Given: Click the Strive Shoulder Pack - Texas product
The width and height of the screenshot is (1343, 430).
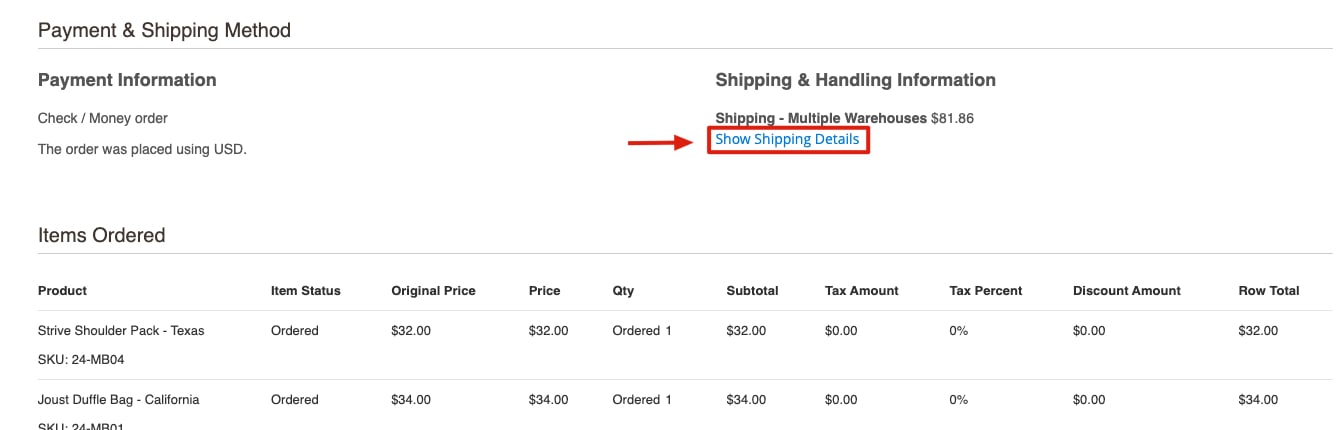Looking at the screenshot, I should (121, 331).
